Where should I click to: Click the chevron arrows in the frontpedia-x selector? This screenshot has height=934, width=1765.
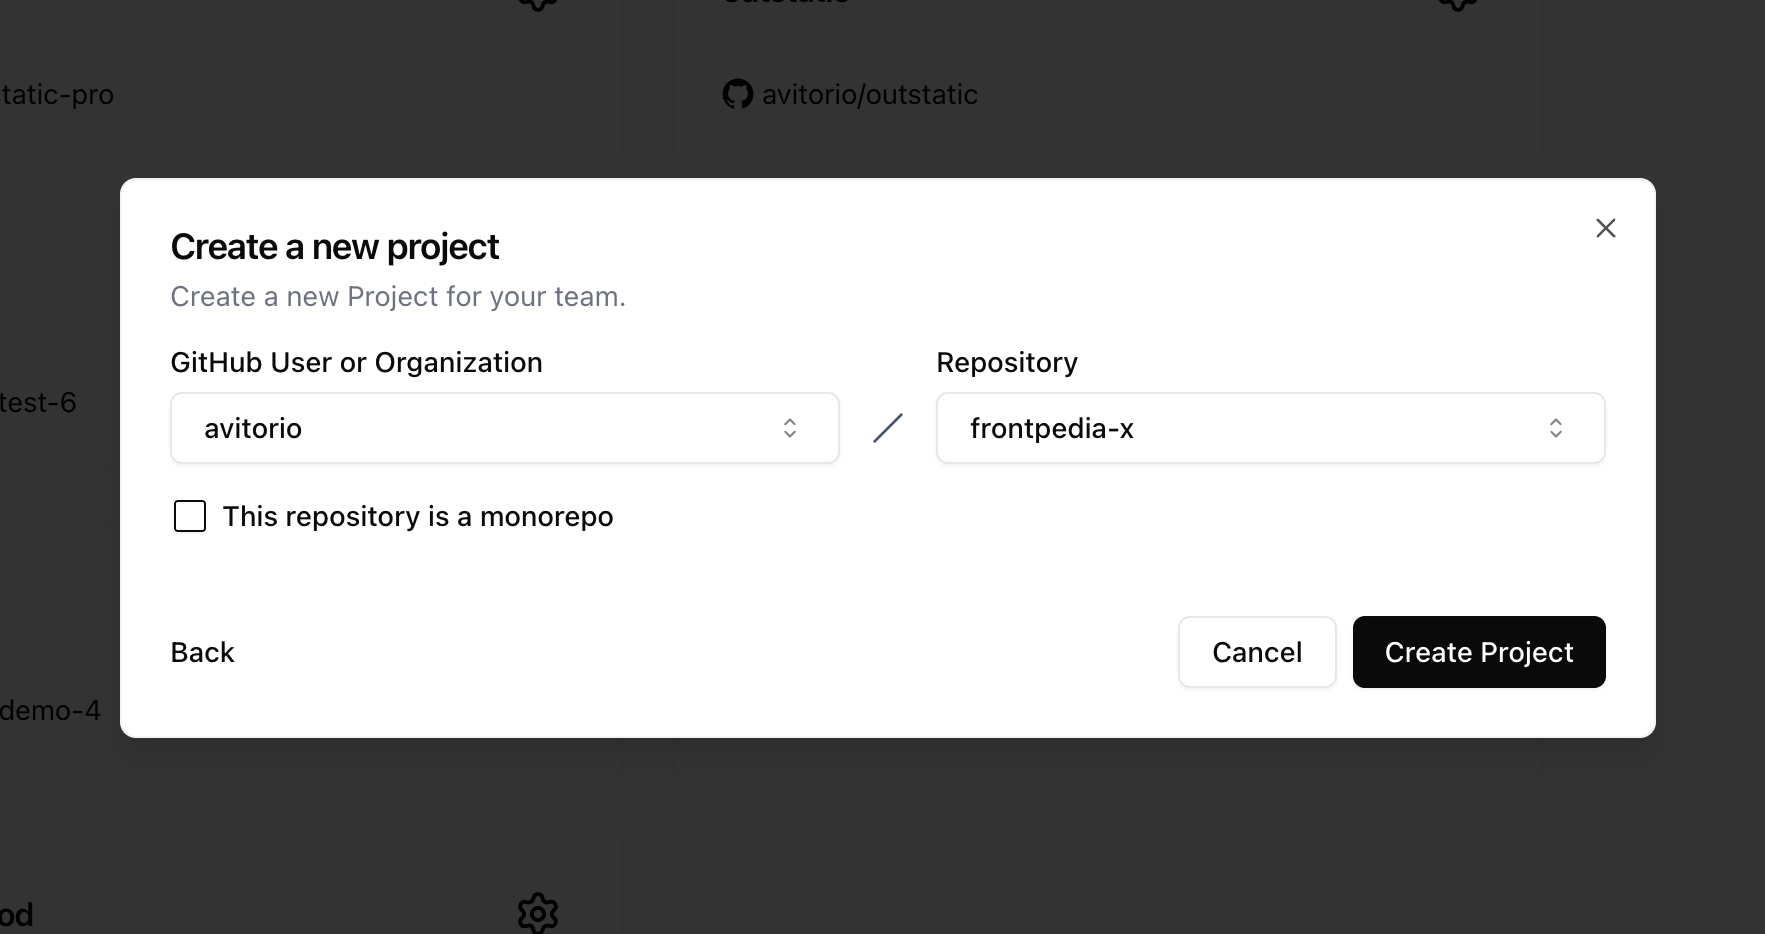pyautogui.click(x=1555, y=428)
